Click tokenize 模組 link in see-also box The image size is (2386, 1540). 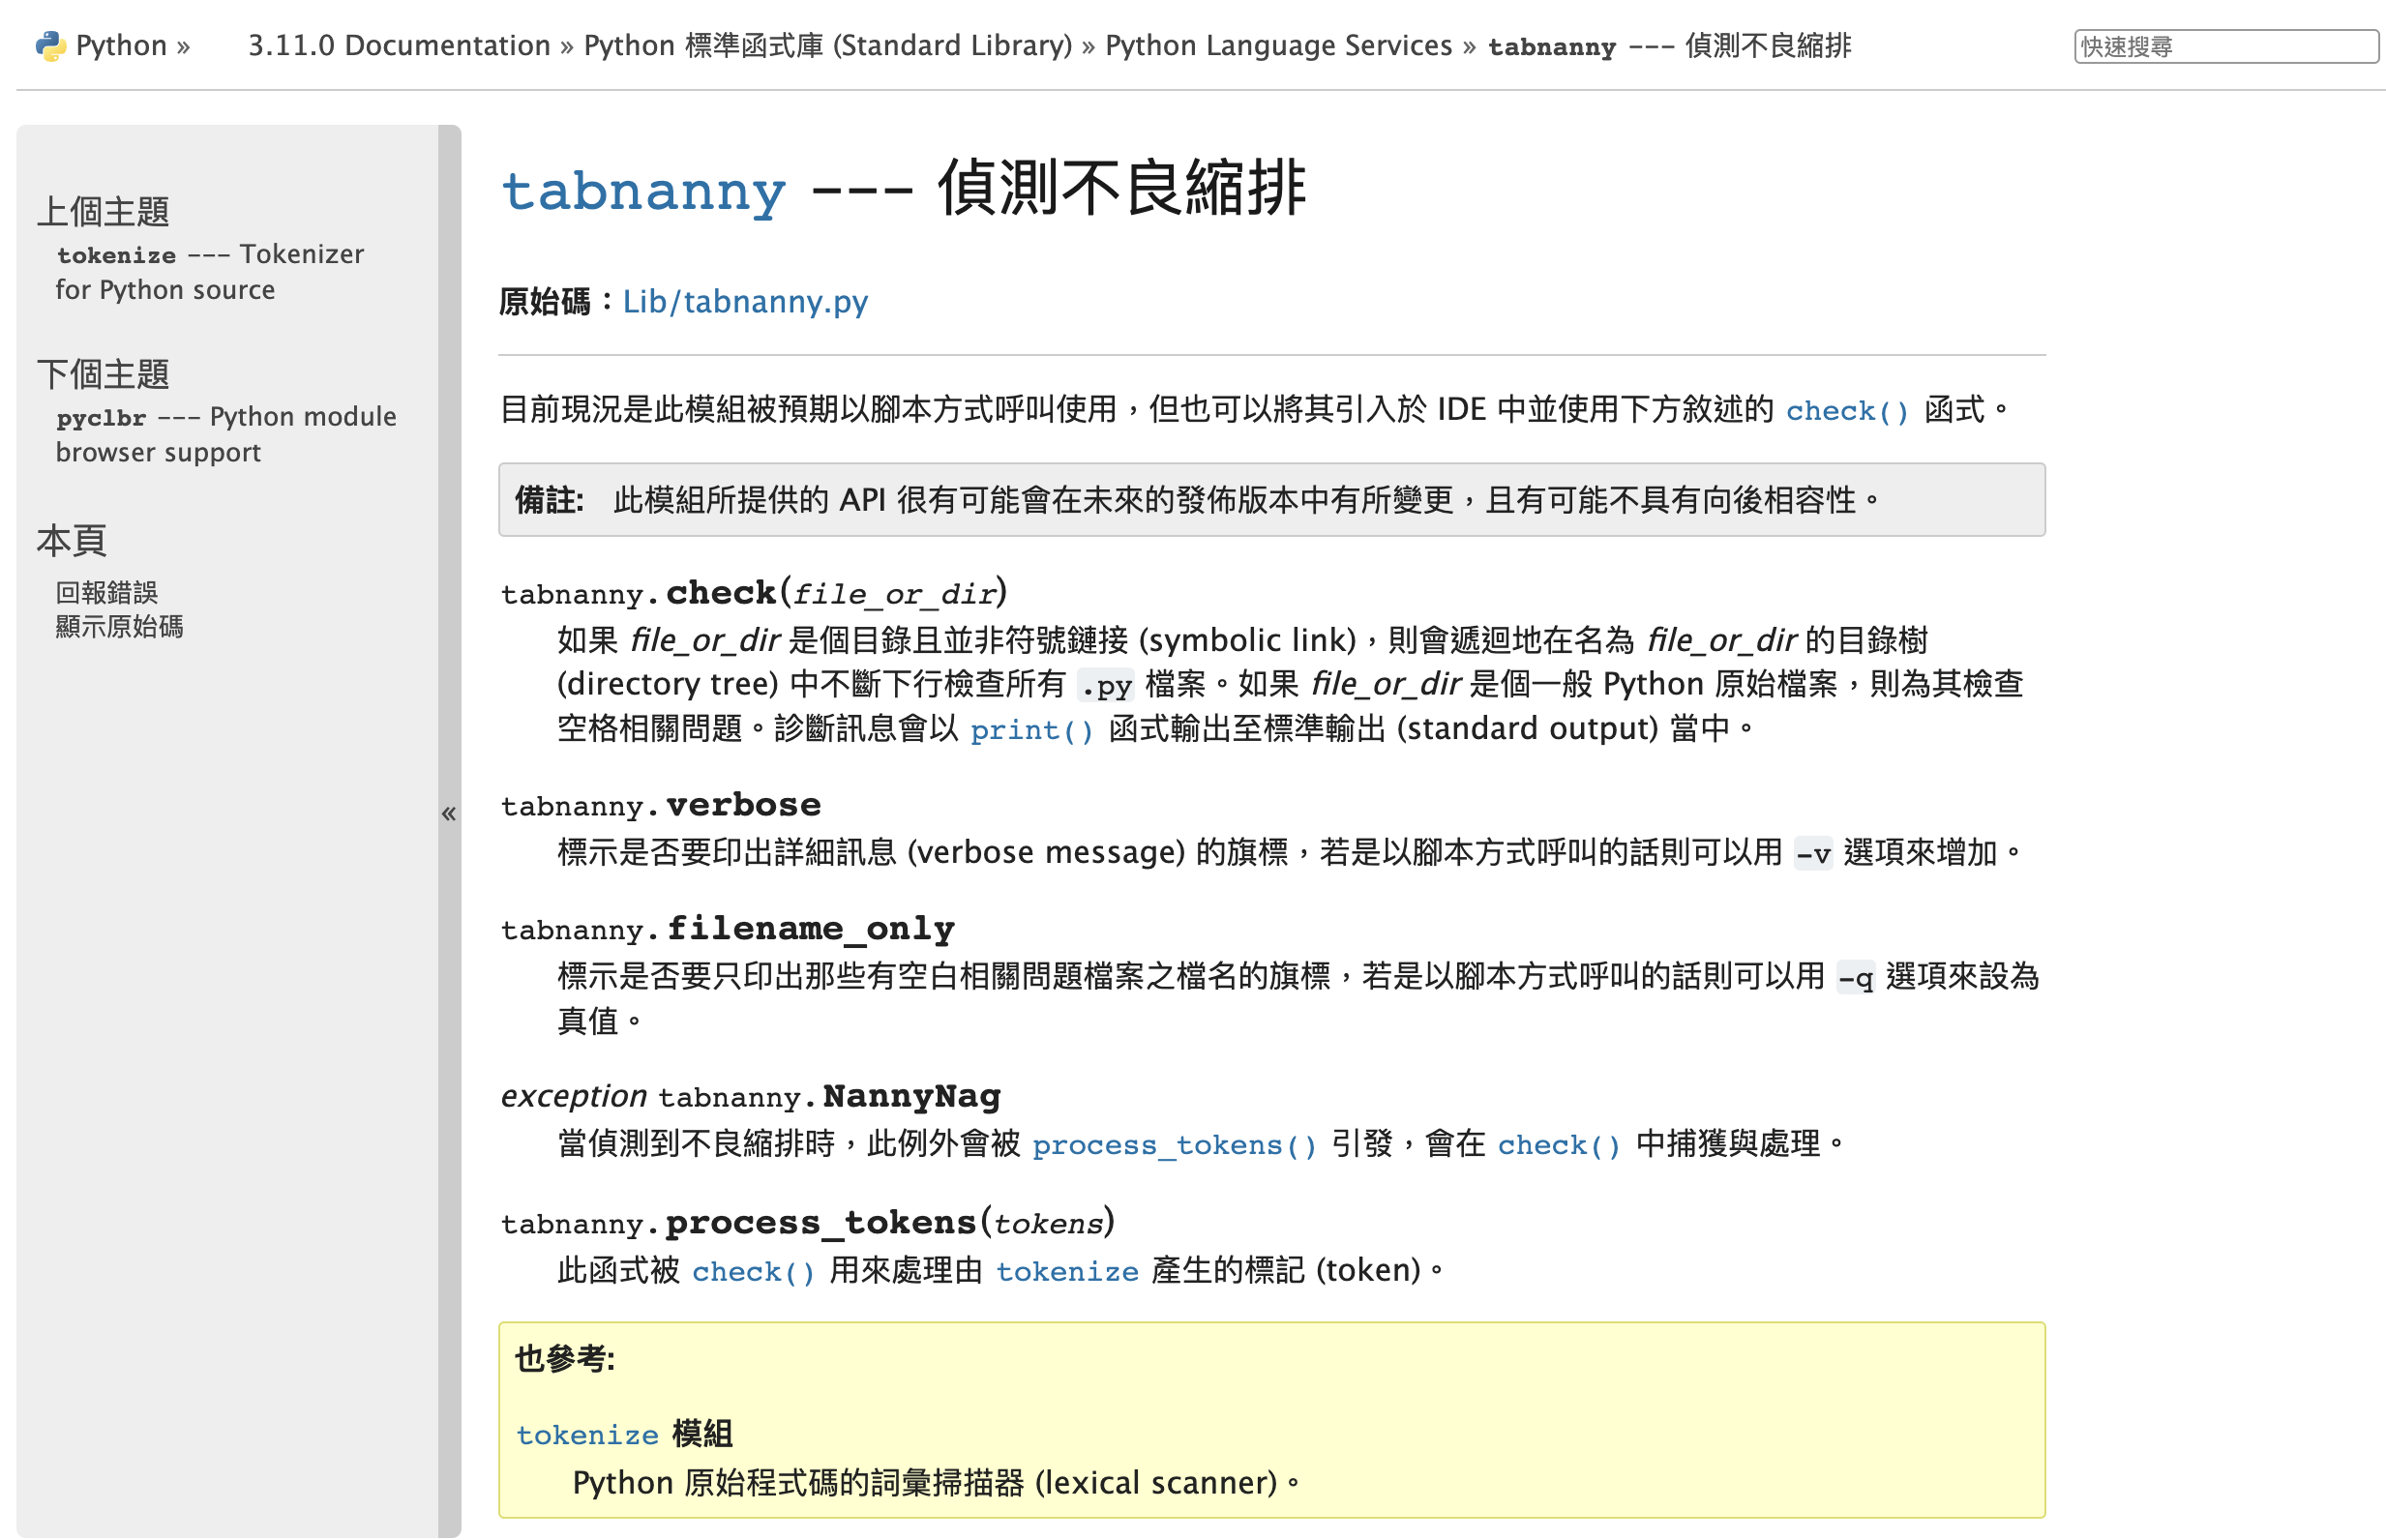coord(587,1436)
